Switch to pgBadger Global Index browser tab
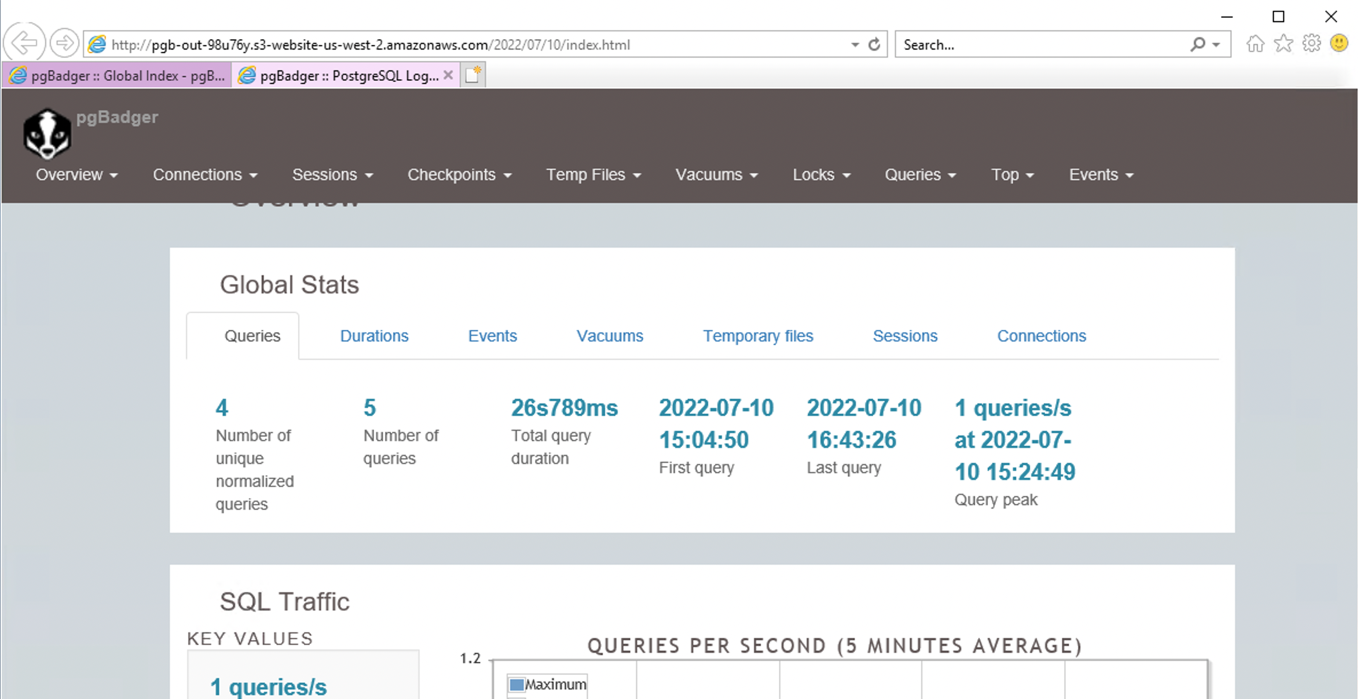 tap(117, 76)
